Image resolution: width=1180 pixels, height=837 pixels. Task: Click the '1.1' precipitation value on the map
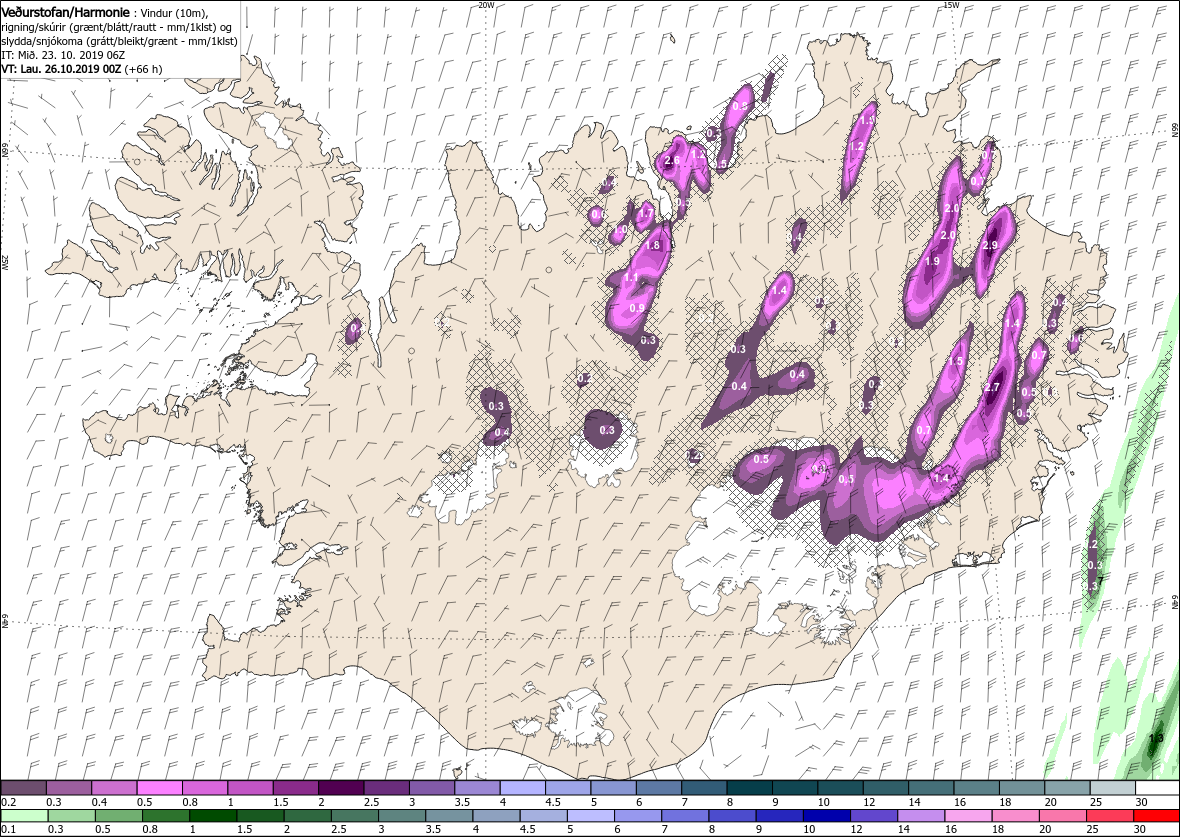tap(631, 278)
